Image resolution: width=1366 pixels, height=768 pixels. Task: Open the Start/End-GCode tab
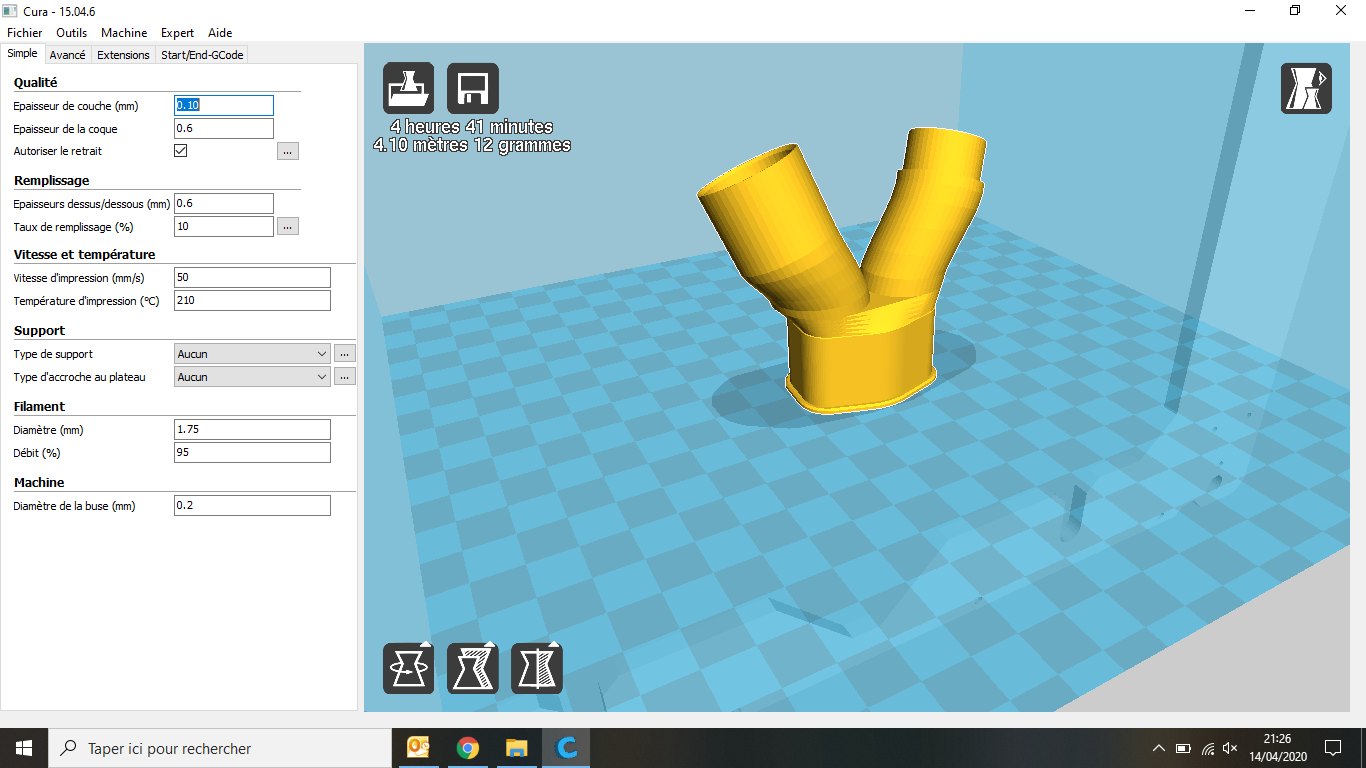pos(202,55)
